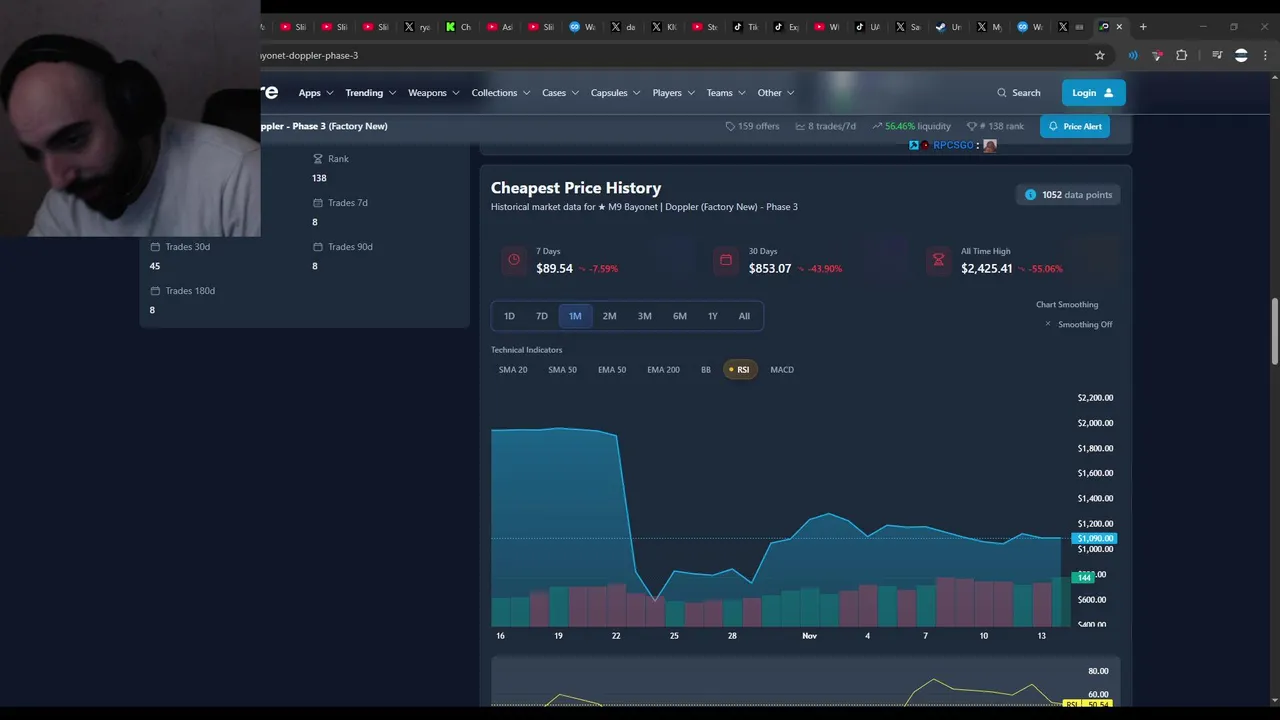Click the bell icon on Price Alert

click(x=1053, y=126)
